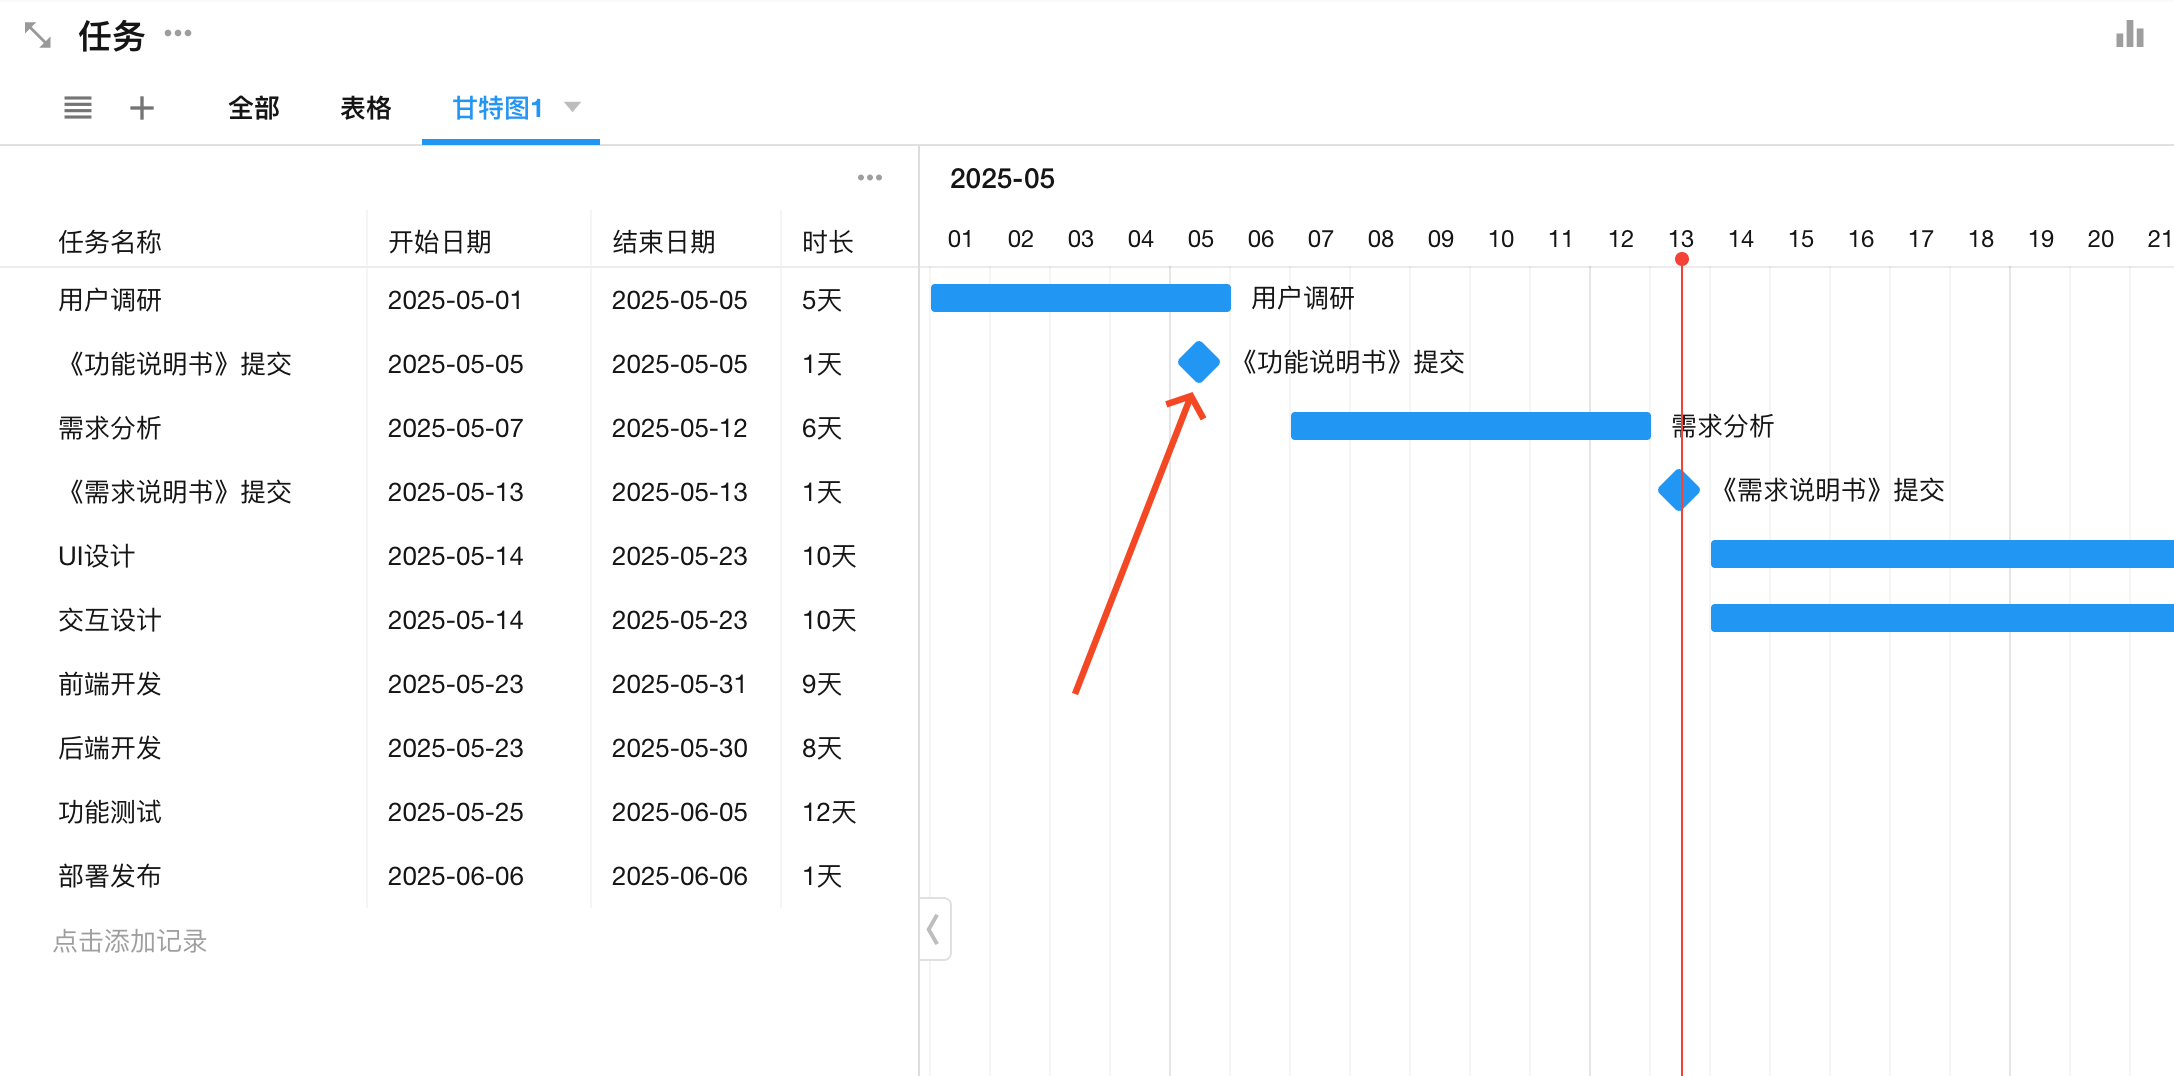Expand the 甘特图1 tab dropdown arrow
The height and width of the screenshot is (1076, 2174).
(x=573, y=107)
